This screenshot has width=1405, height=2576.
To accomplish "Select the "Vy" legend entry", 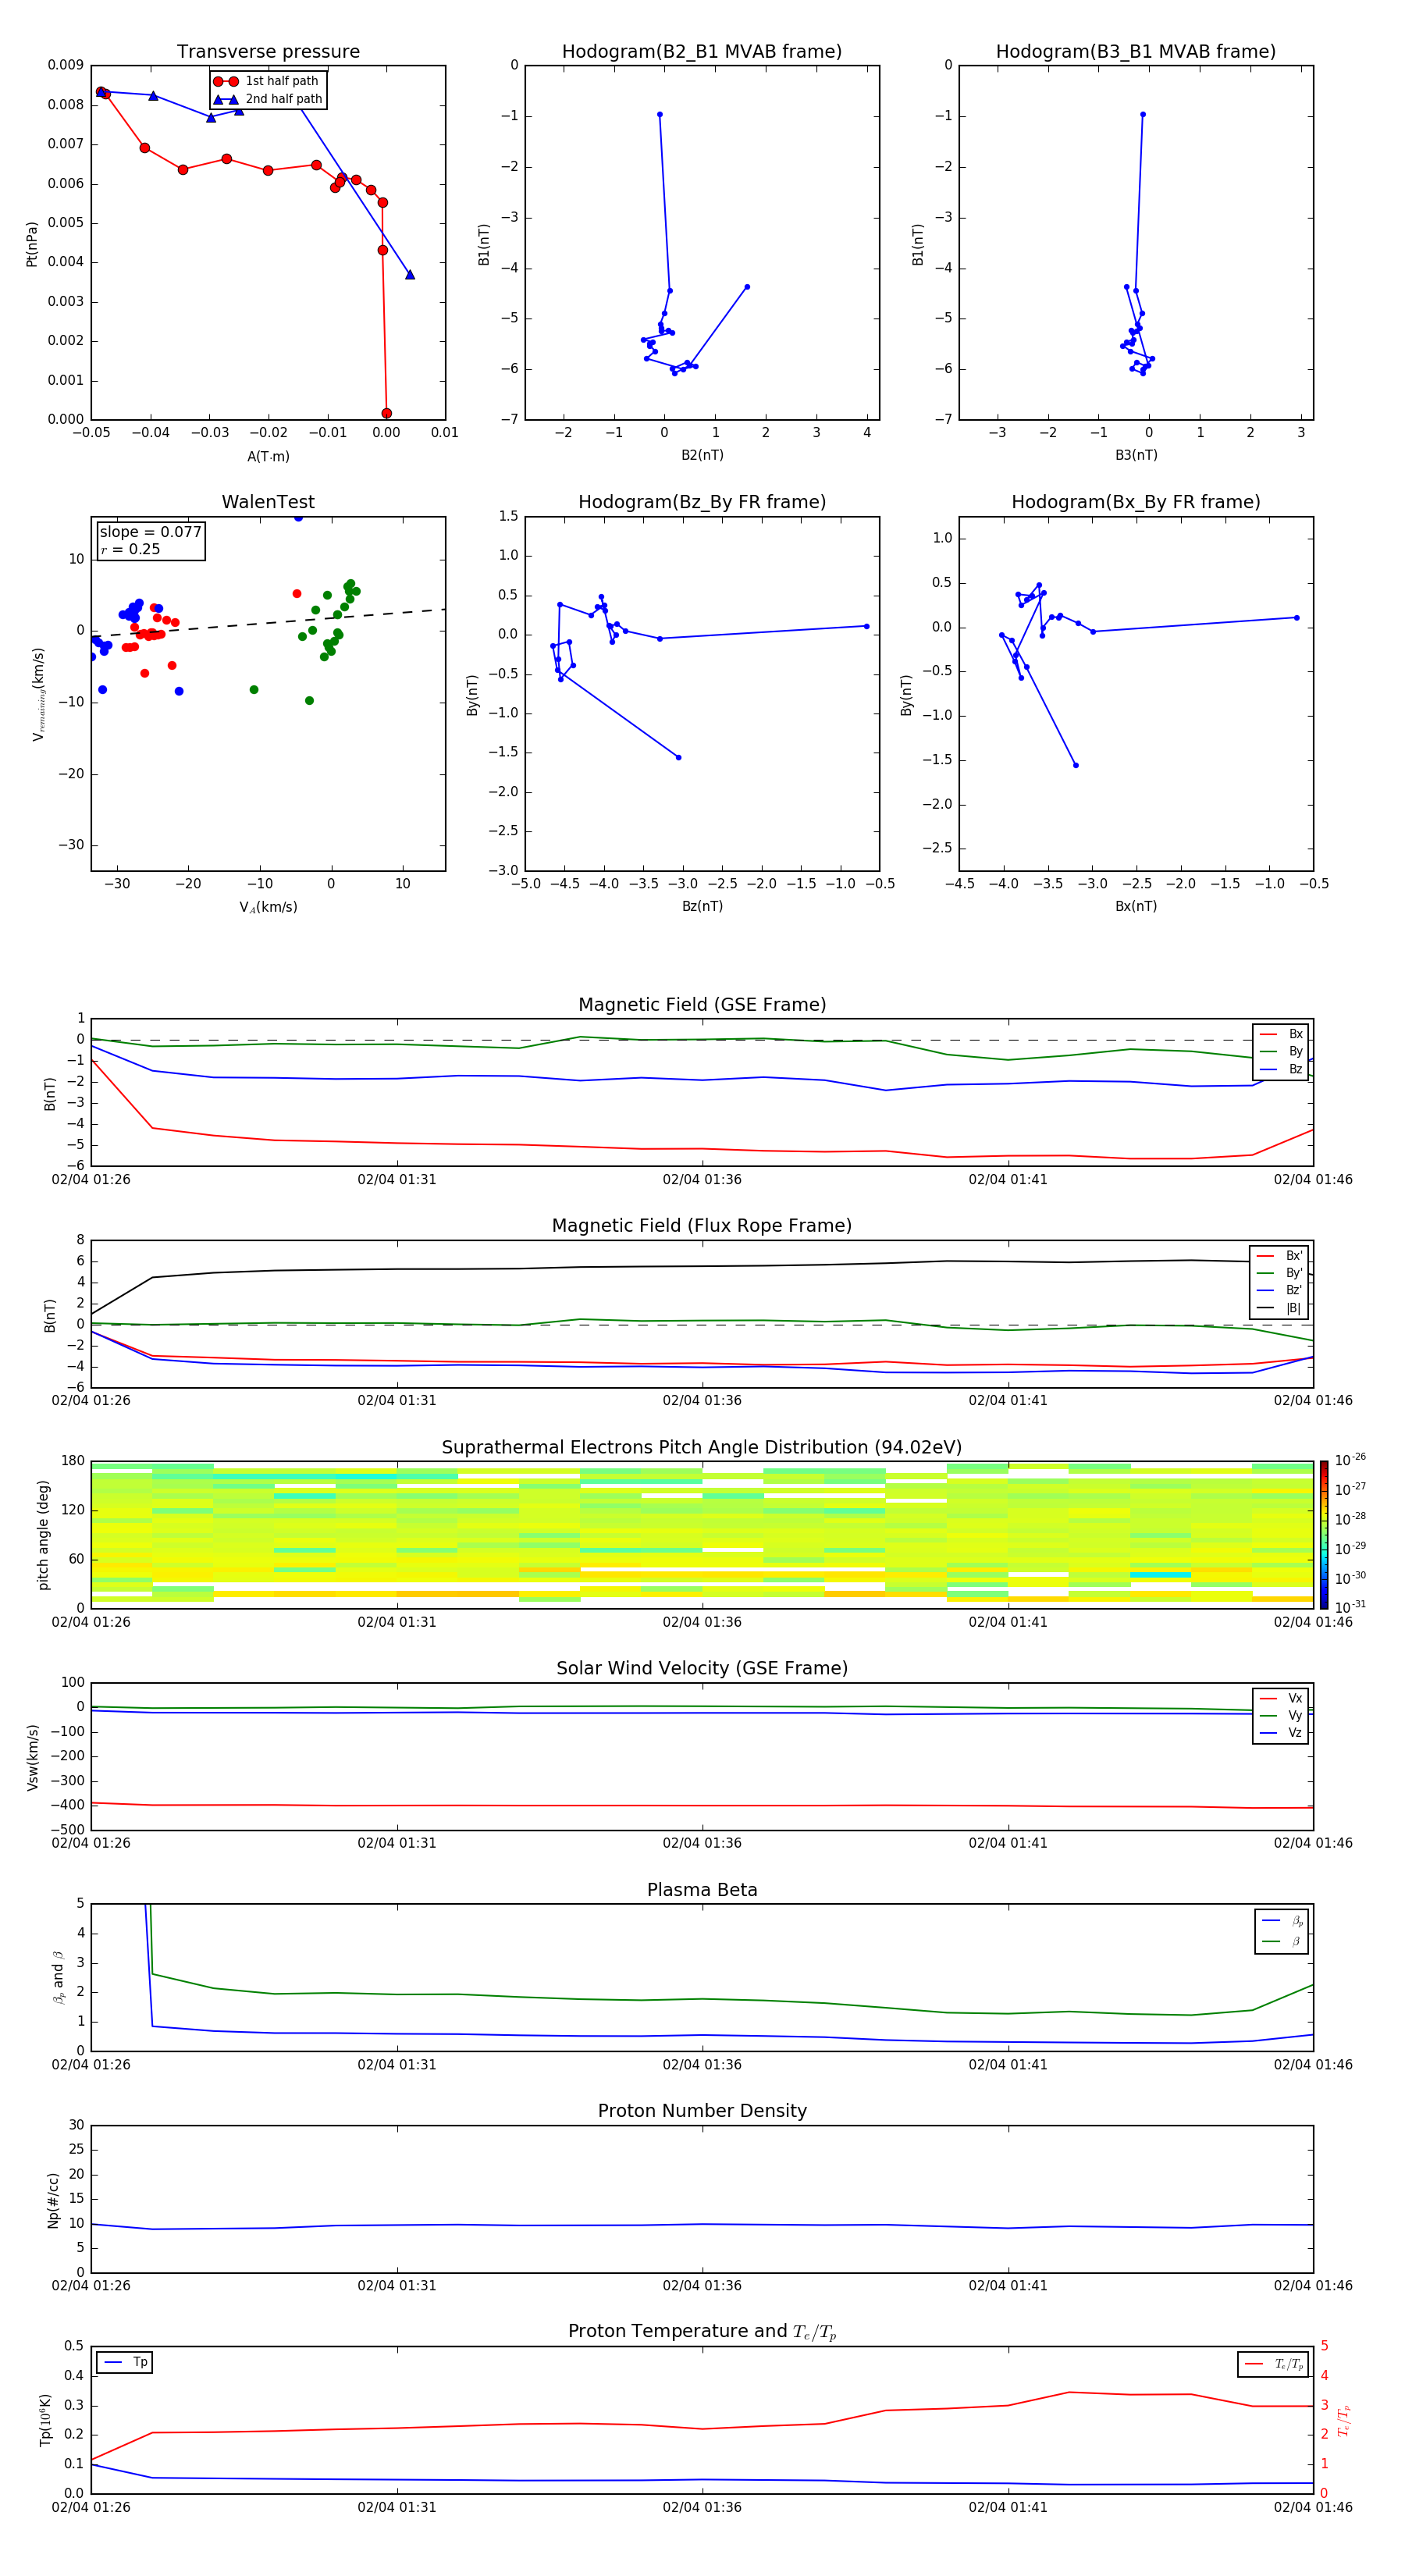I will [x=1281, y=1715].
